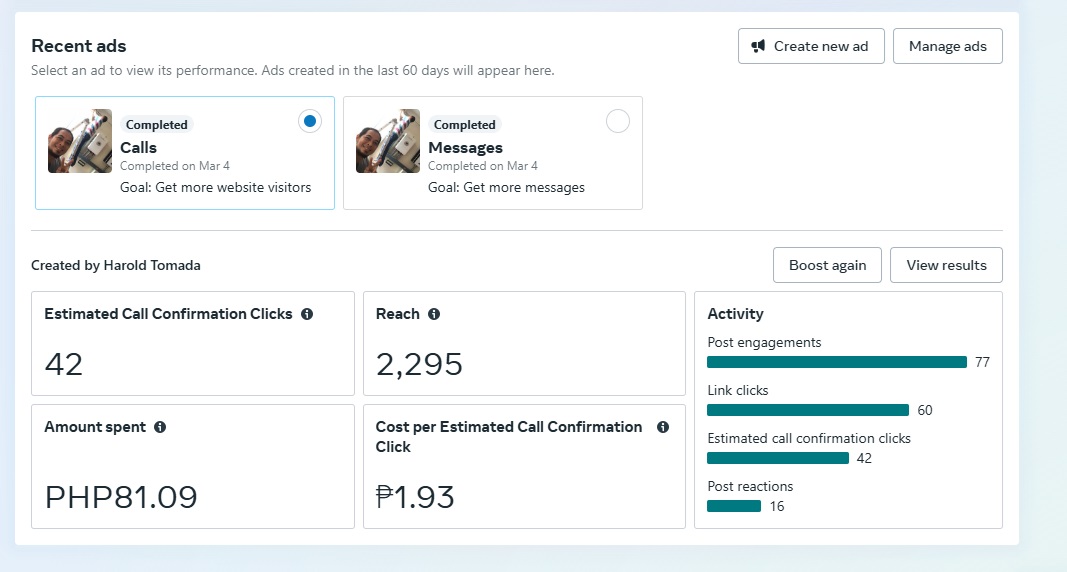Click the Post reactions activity bar
The width and height of the screenshot is (1067, 572).
point(733,506)
